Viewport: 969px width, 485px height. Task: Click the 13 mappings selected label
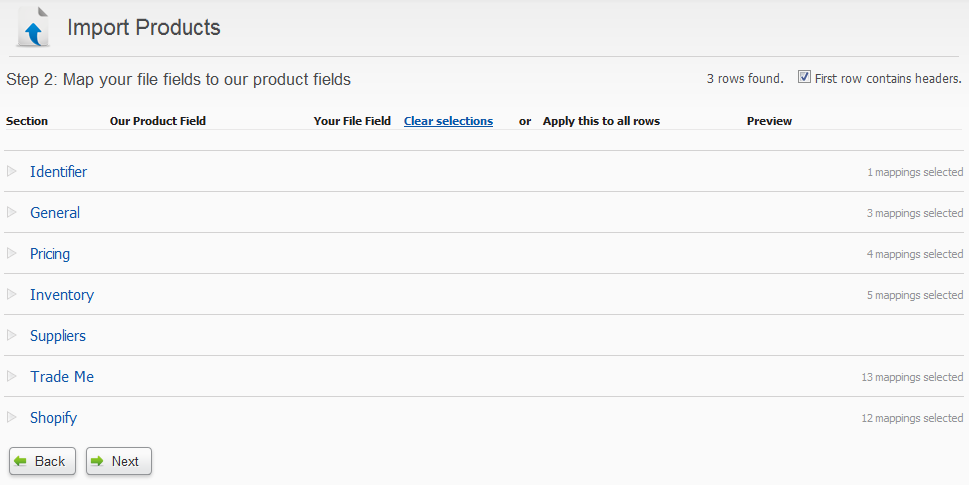[912, 377]
